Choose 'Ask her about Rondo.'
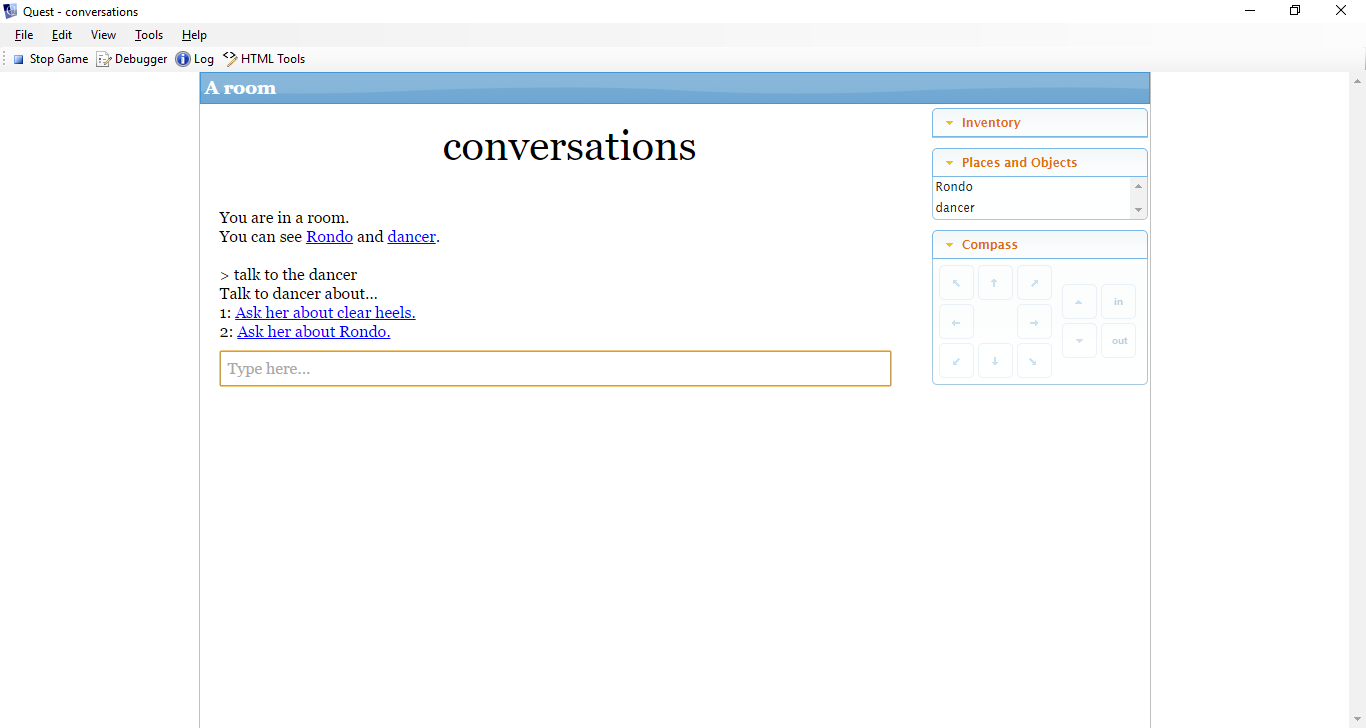The height and width of the screenshot is (728, 1366). 314,332
